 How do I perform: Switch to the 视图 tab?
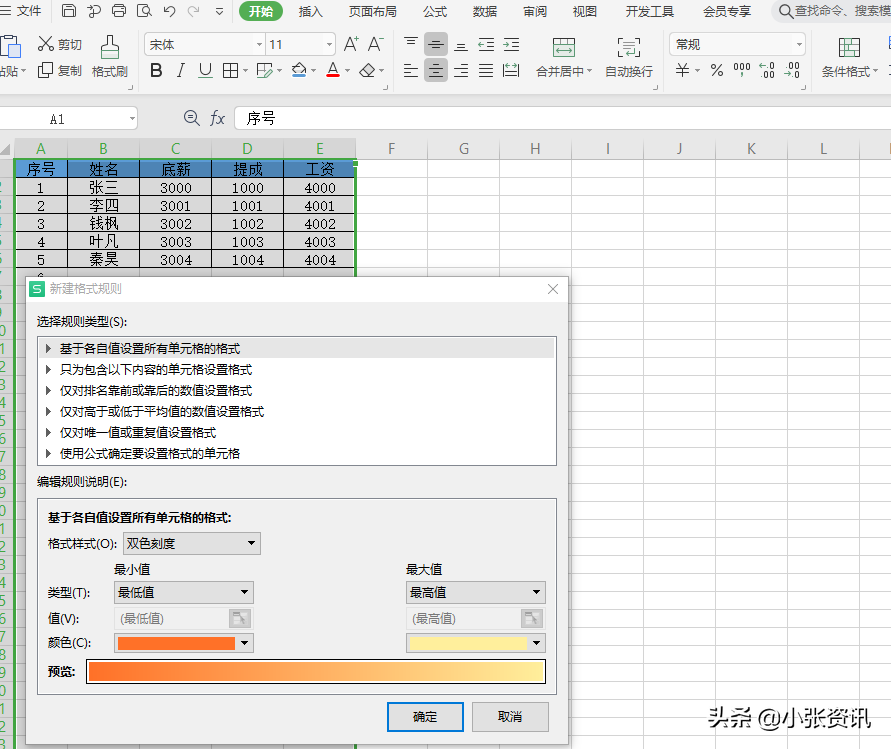tap(585, 11)
